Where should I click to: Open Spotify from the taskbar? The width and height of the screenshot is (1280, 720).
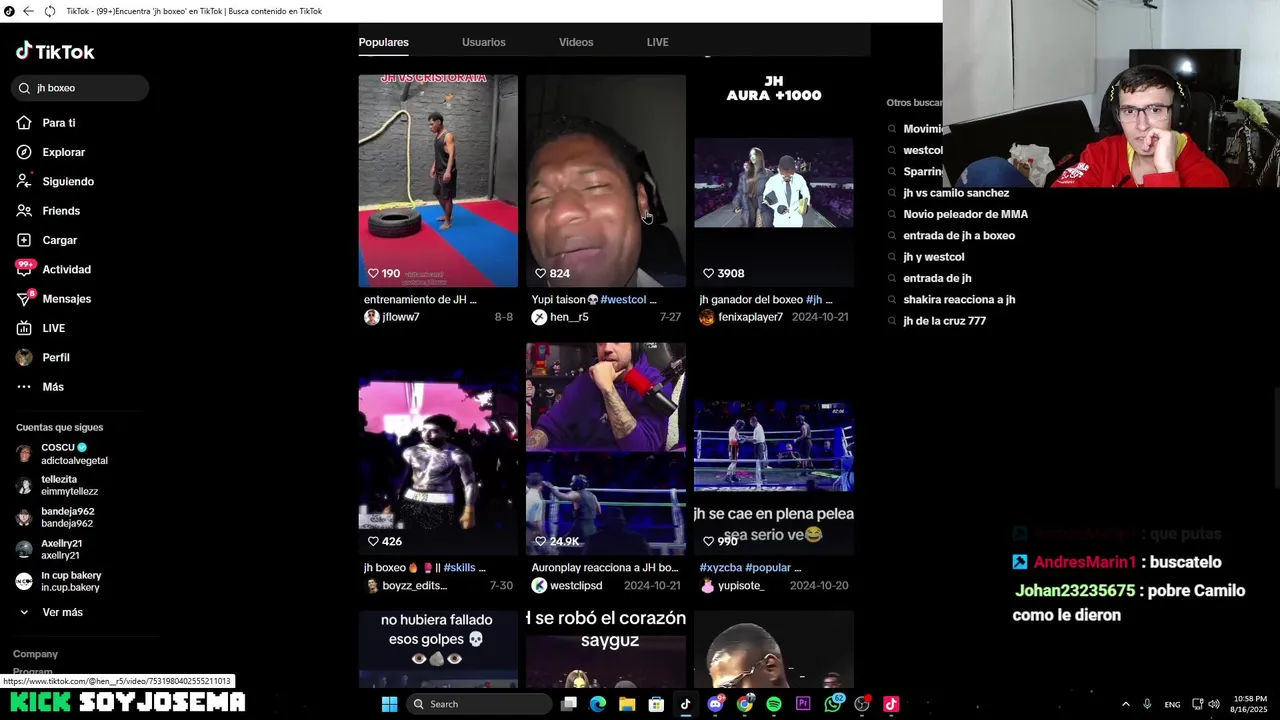click(x=774, y=704)
